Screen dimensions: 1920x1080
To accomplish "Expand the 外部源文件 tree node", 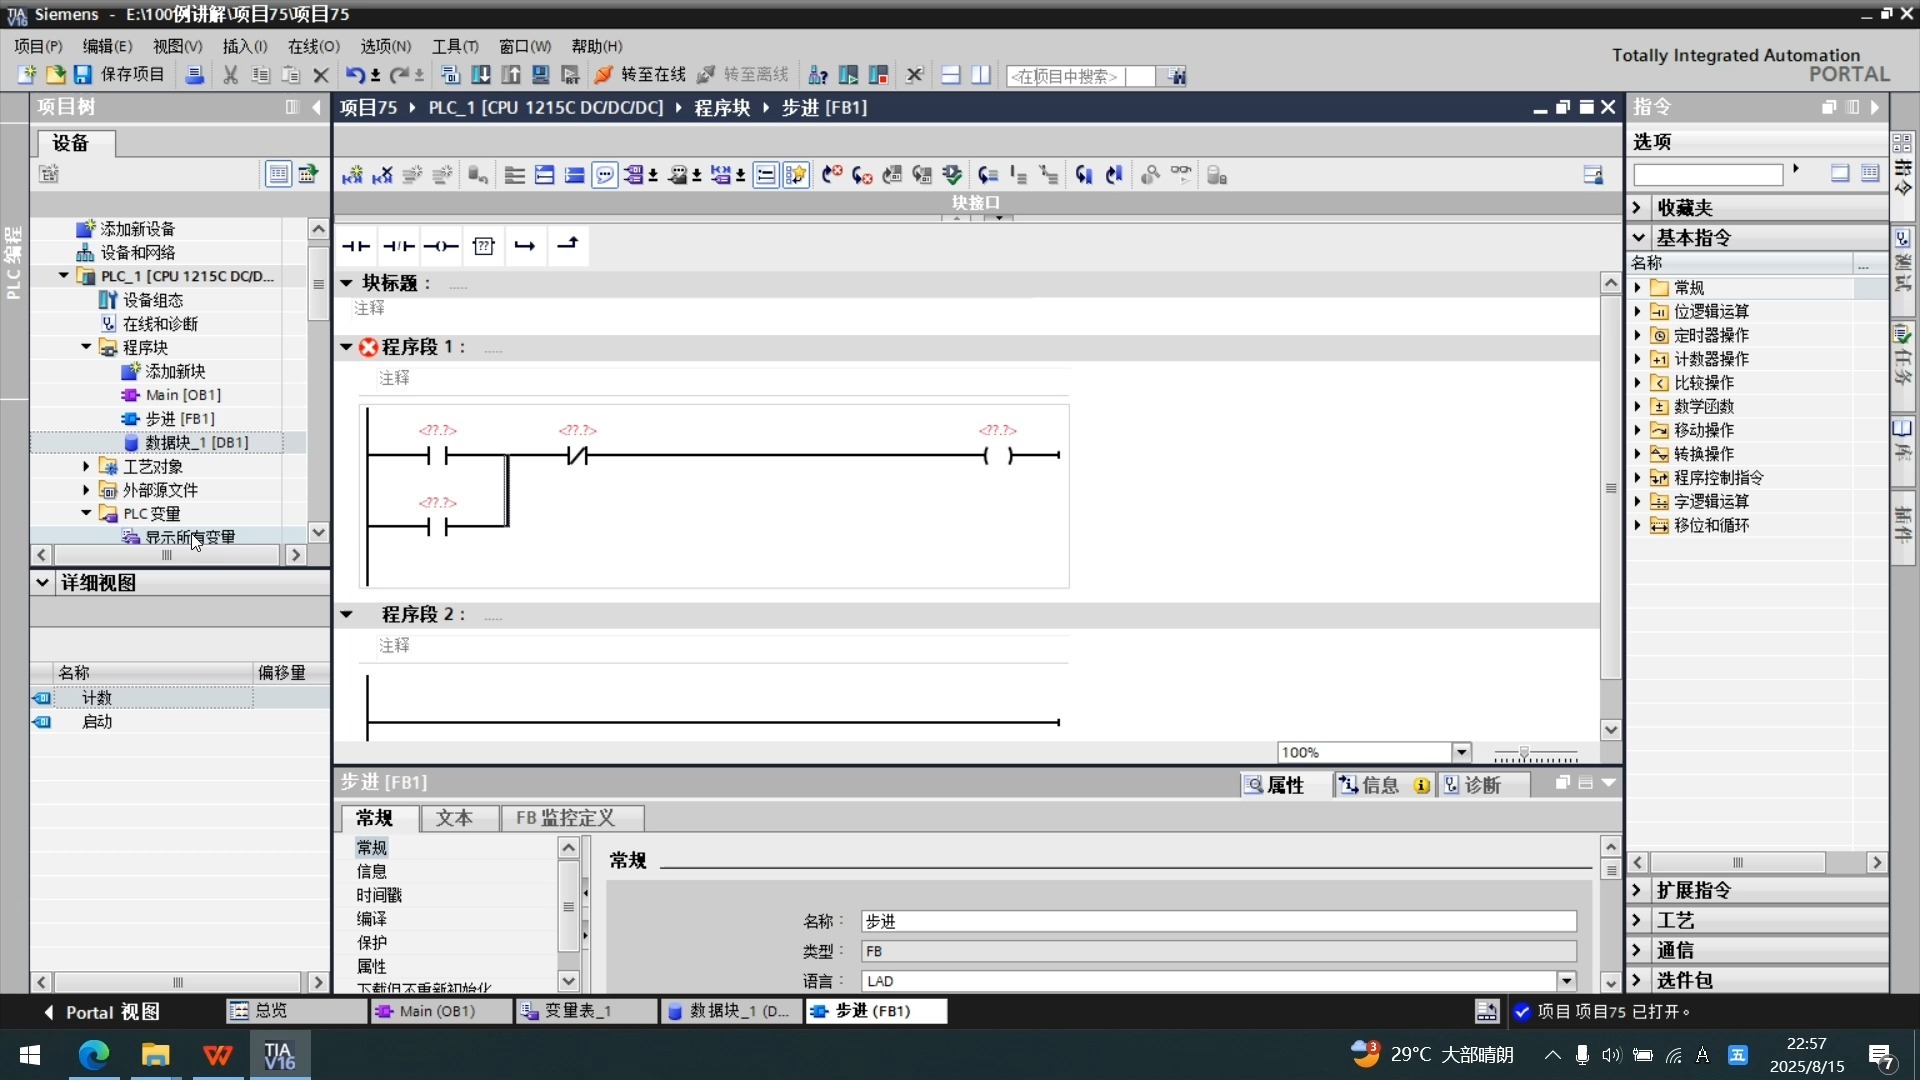I will 86,490.
